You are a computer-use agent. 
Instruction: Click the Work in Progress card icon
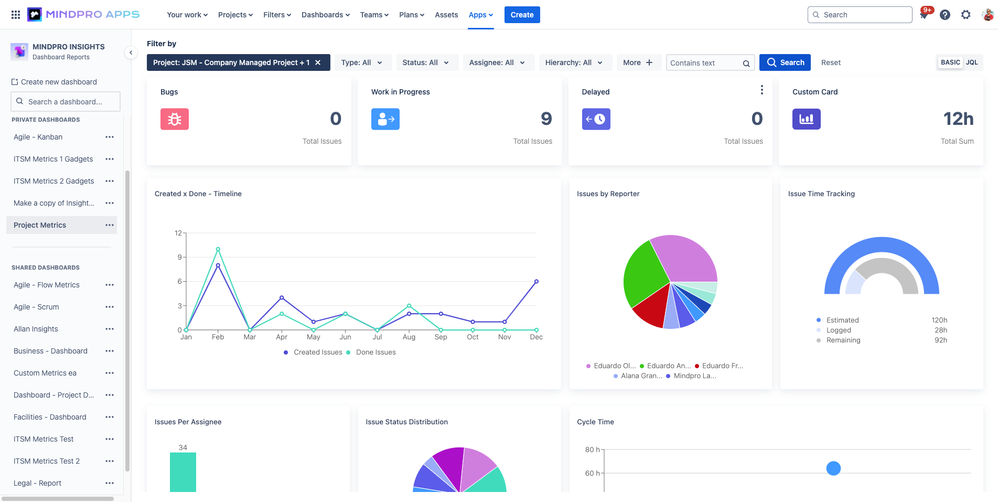[385, 119]
